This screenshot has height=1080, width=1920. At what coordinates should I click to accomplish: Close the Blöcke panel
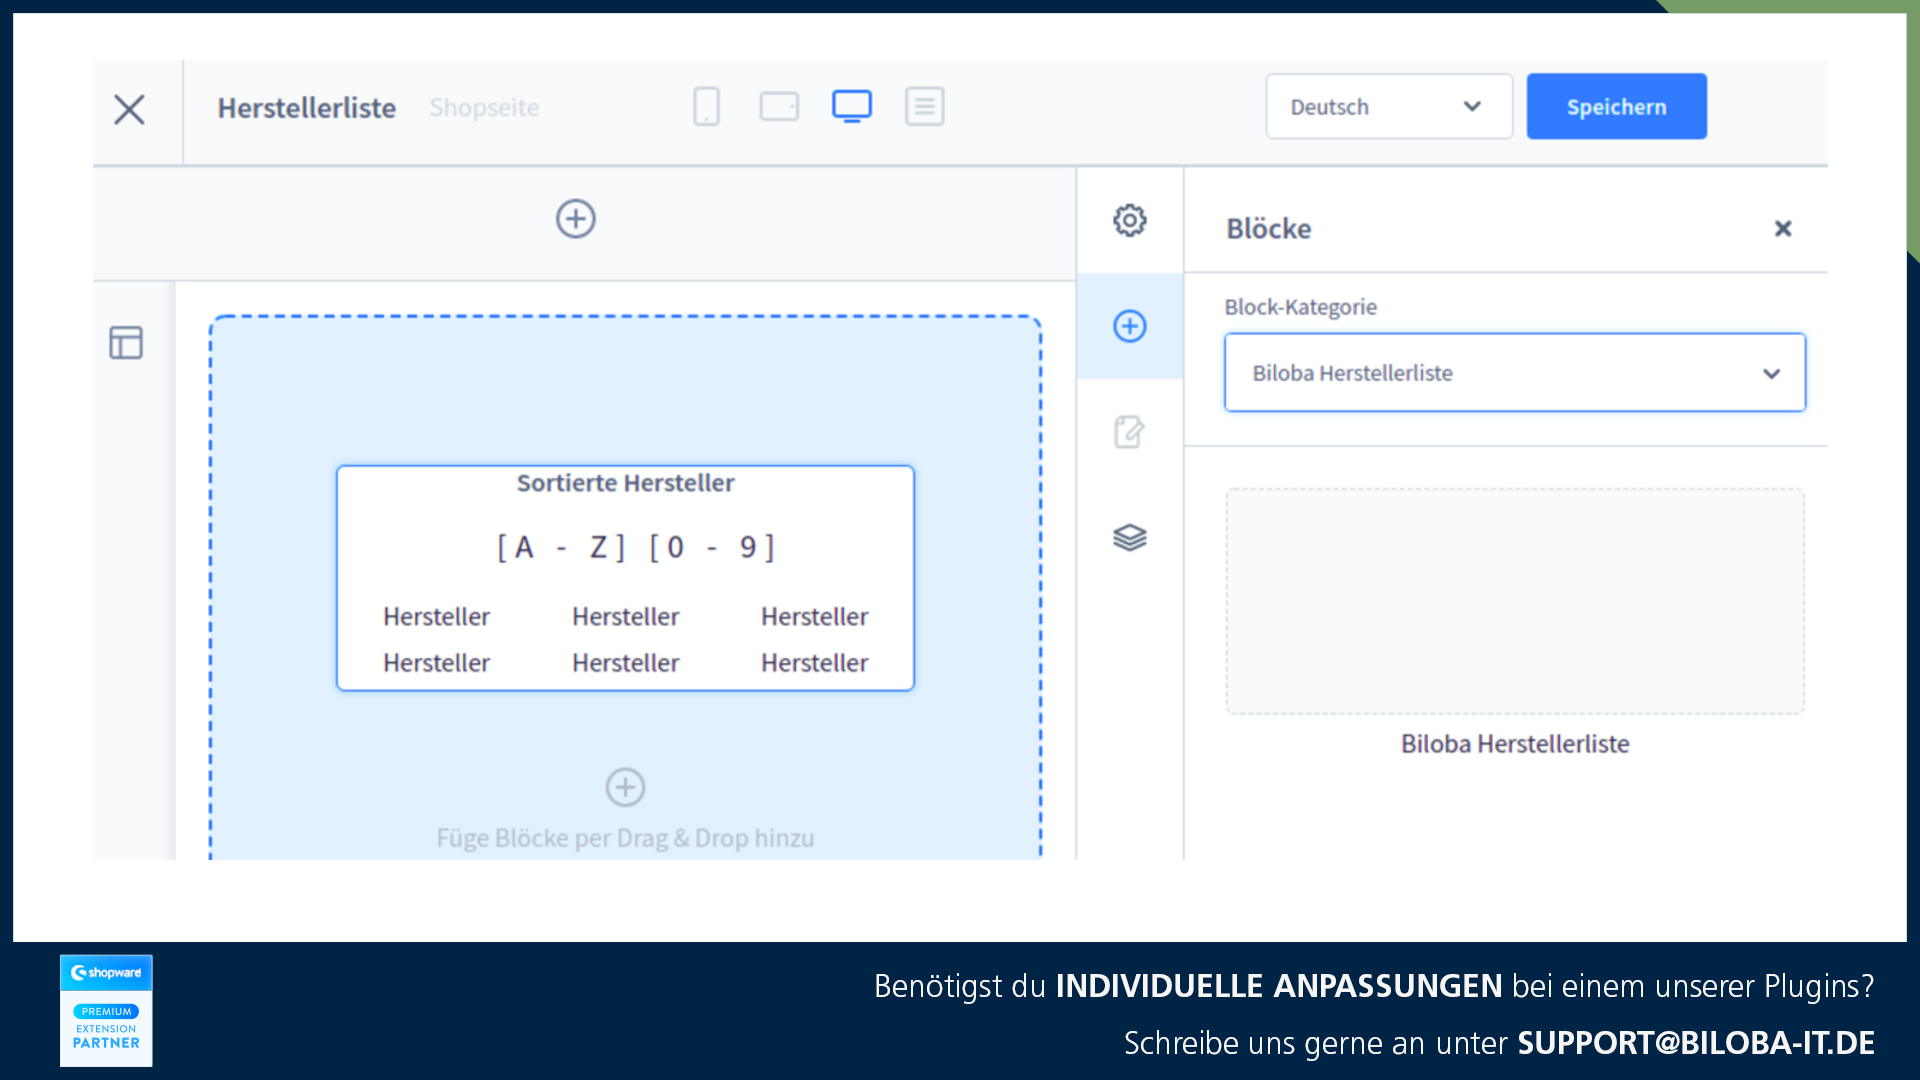pos(1783,229)
